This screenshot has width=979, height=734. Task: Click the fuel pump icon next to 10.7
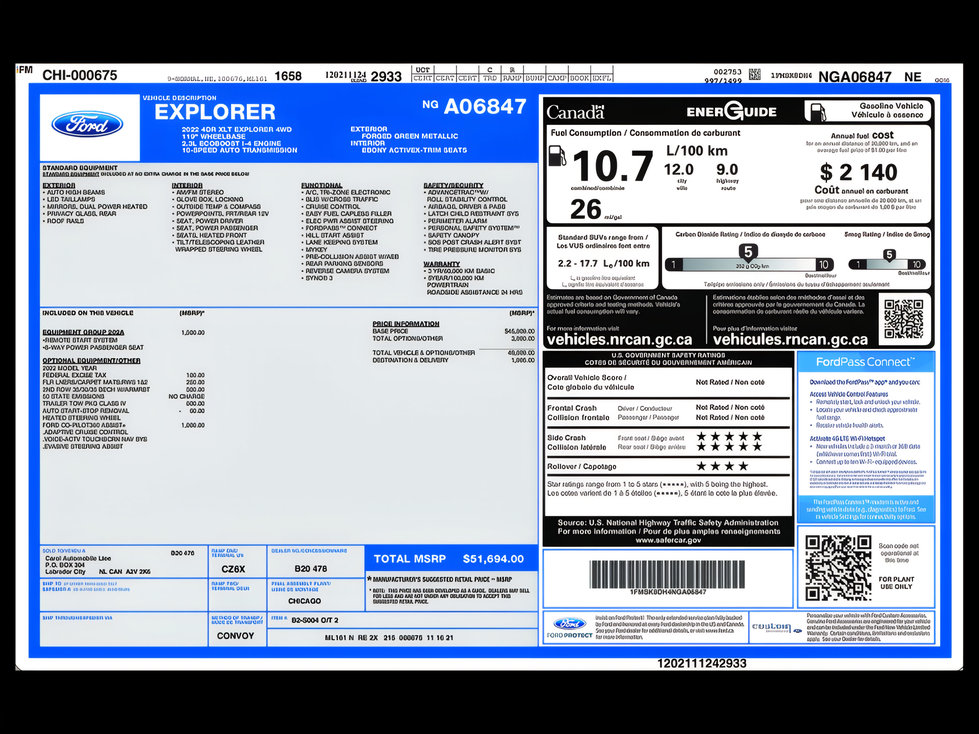point(556,155)
